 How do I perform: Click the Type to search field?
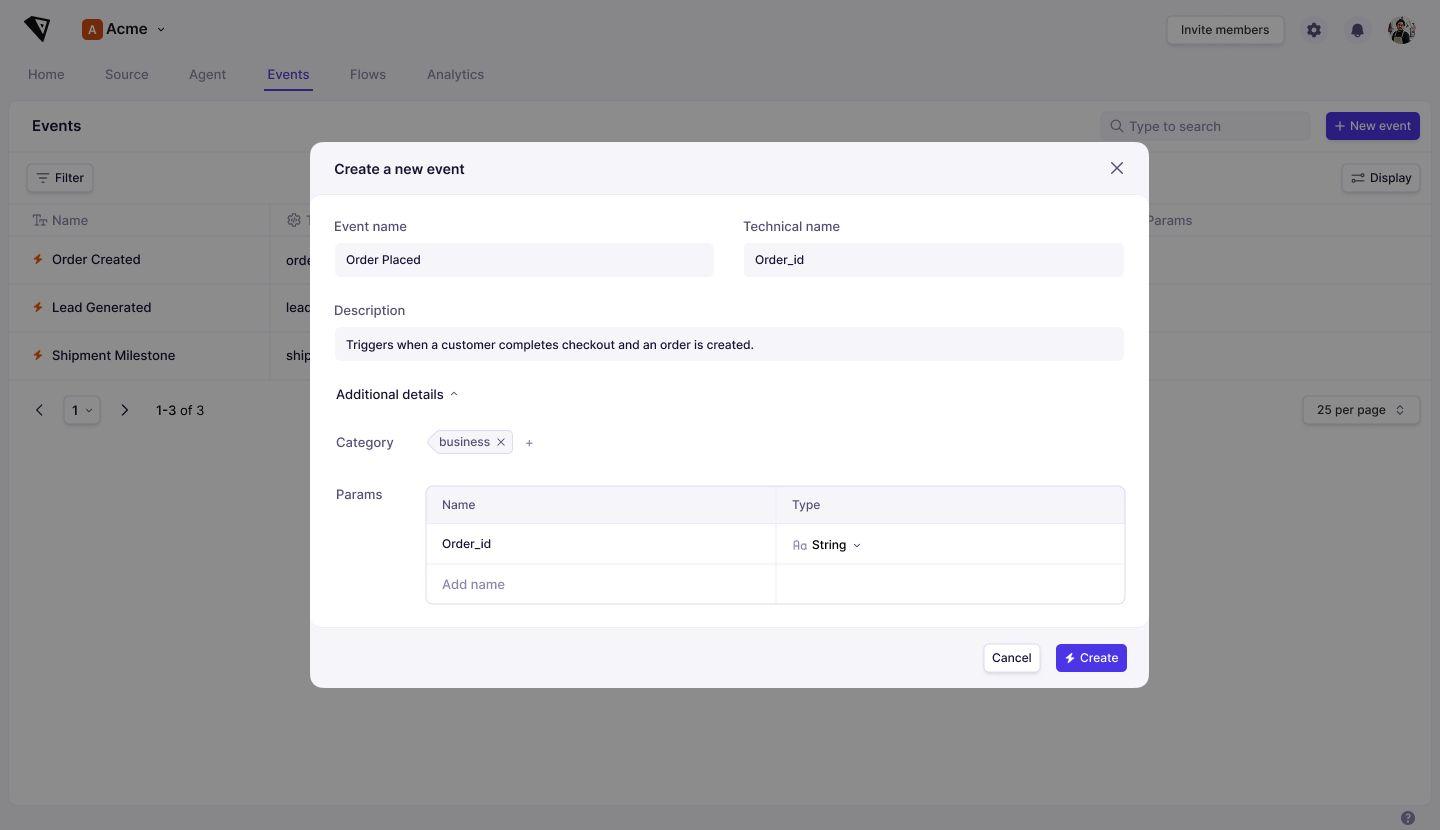point(1205,126)
